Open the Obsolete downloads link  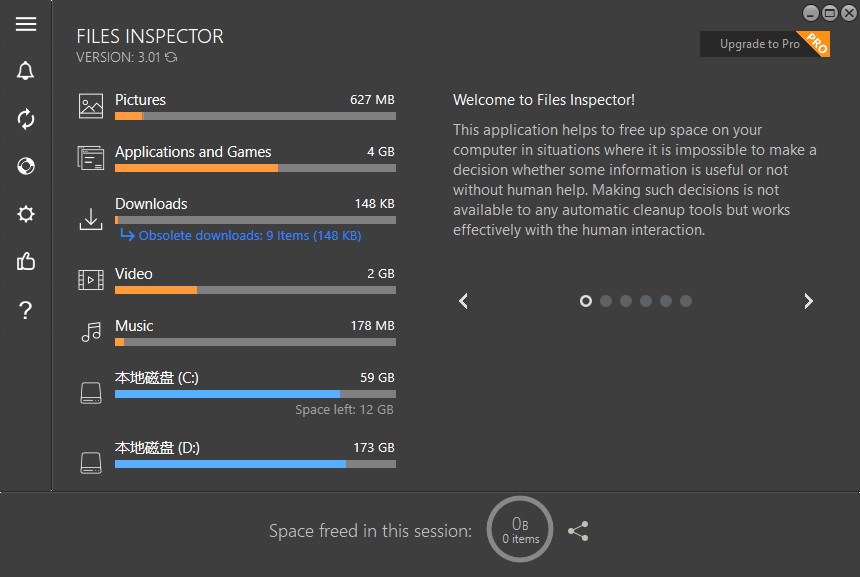coord(249,236)
